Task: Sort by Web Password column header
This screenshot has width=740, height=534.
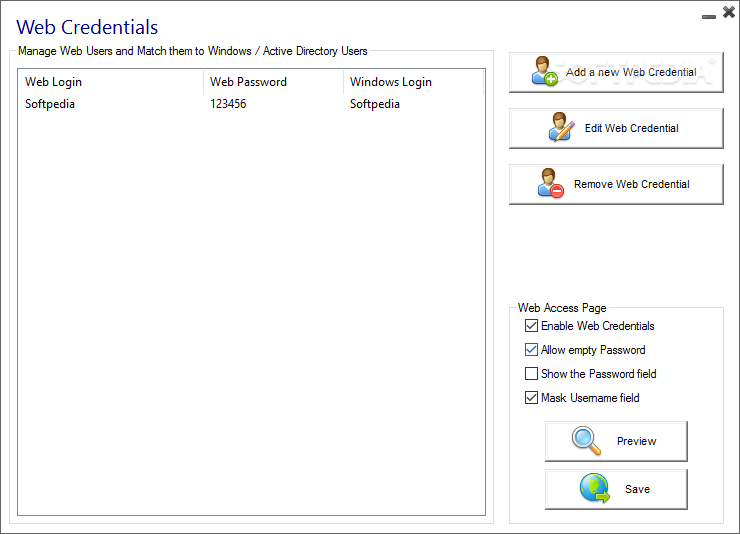Action: (x=274, y=82)
